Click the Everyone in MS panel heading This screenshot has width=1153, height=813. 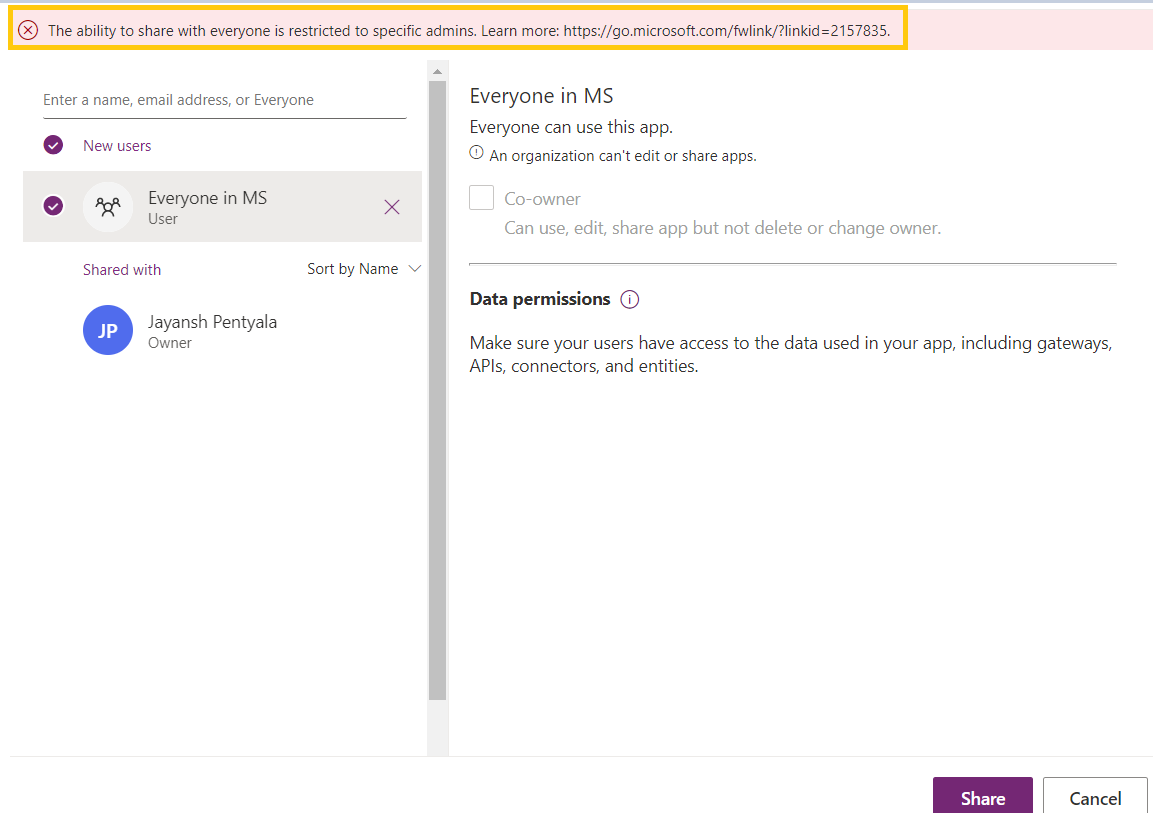[541, 96]
